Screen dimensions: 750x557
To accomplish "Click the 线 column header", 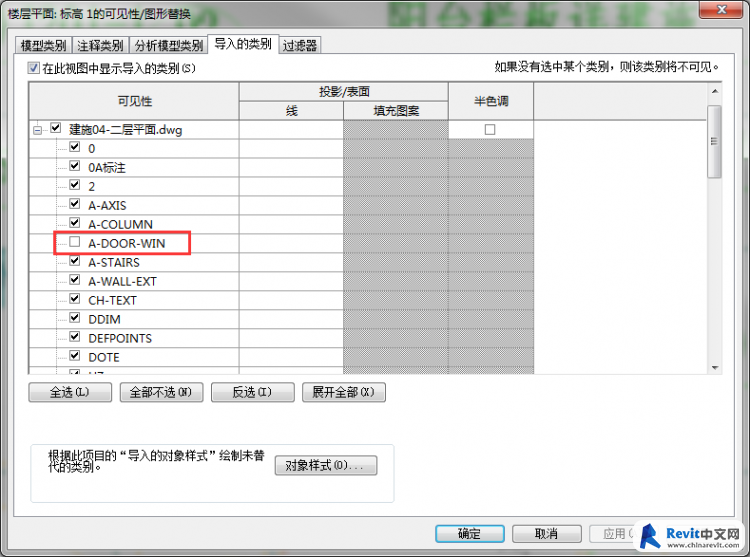I will pos(291,111).
